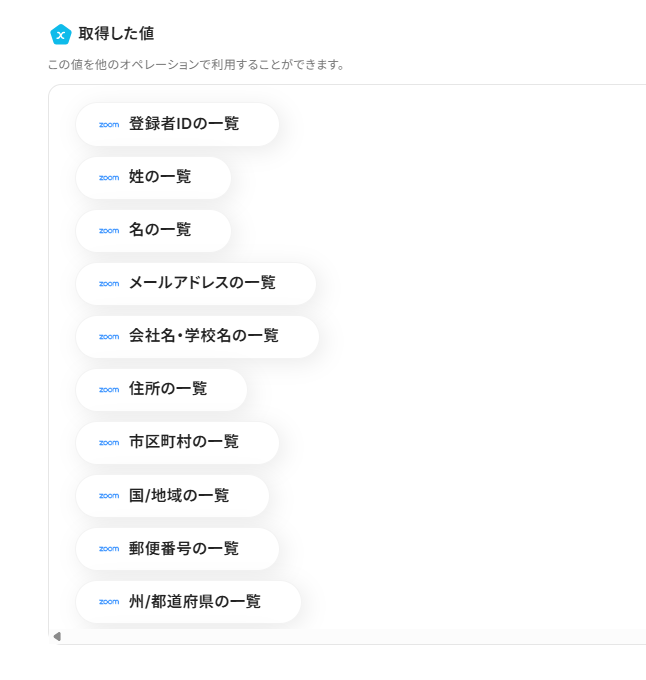Click Zoom icon beside 会社名・学校名の一覧
This screenshot has height=680, width=646.
pos(109,337)
